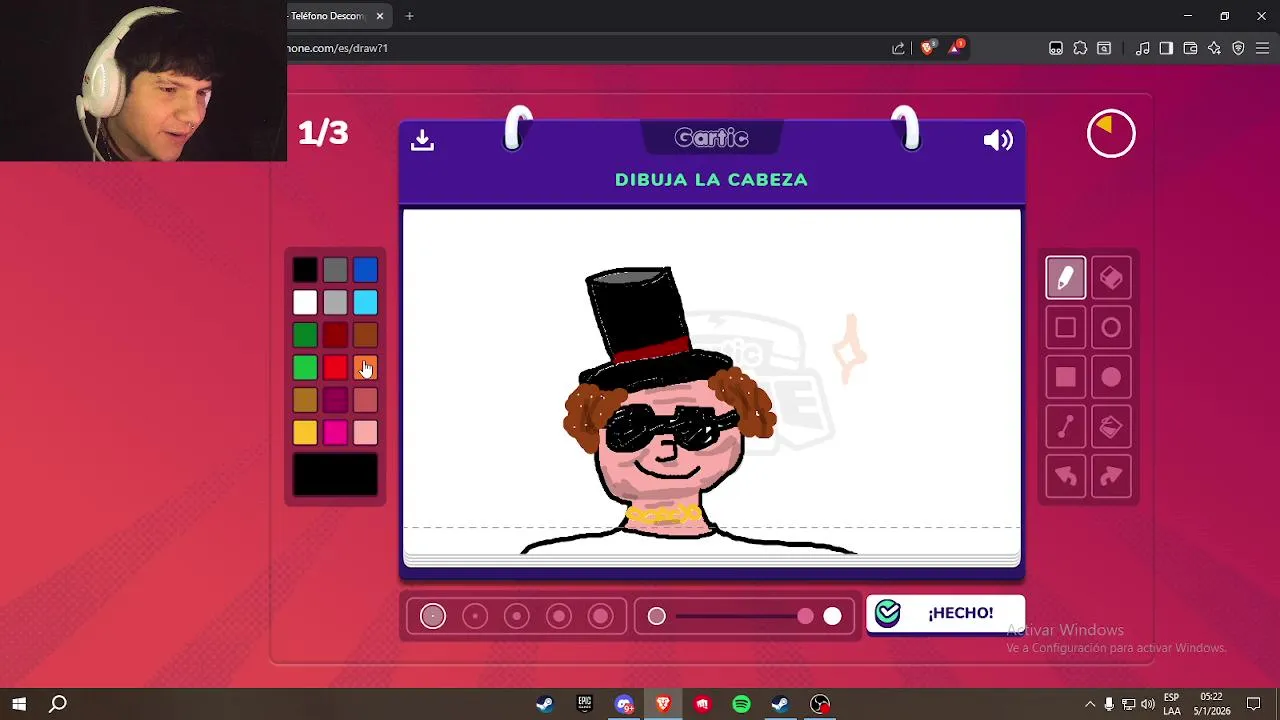This screenshot has width=1280, height=720.
Task: Select the middle brush size
Action: (517, 616)
